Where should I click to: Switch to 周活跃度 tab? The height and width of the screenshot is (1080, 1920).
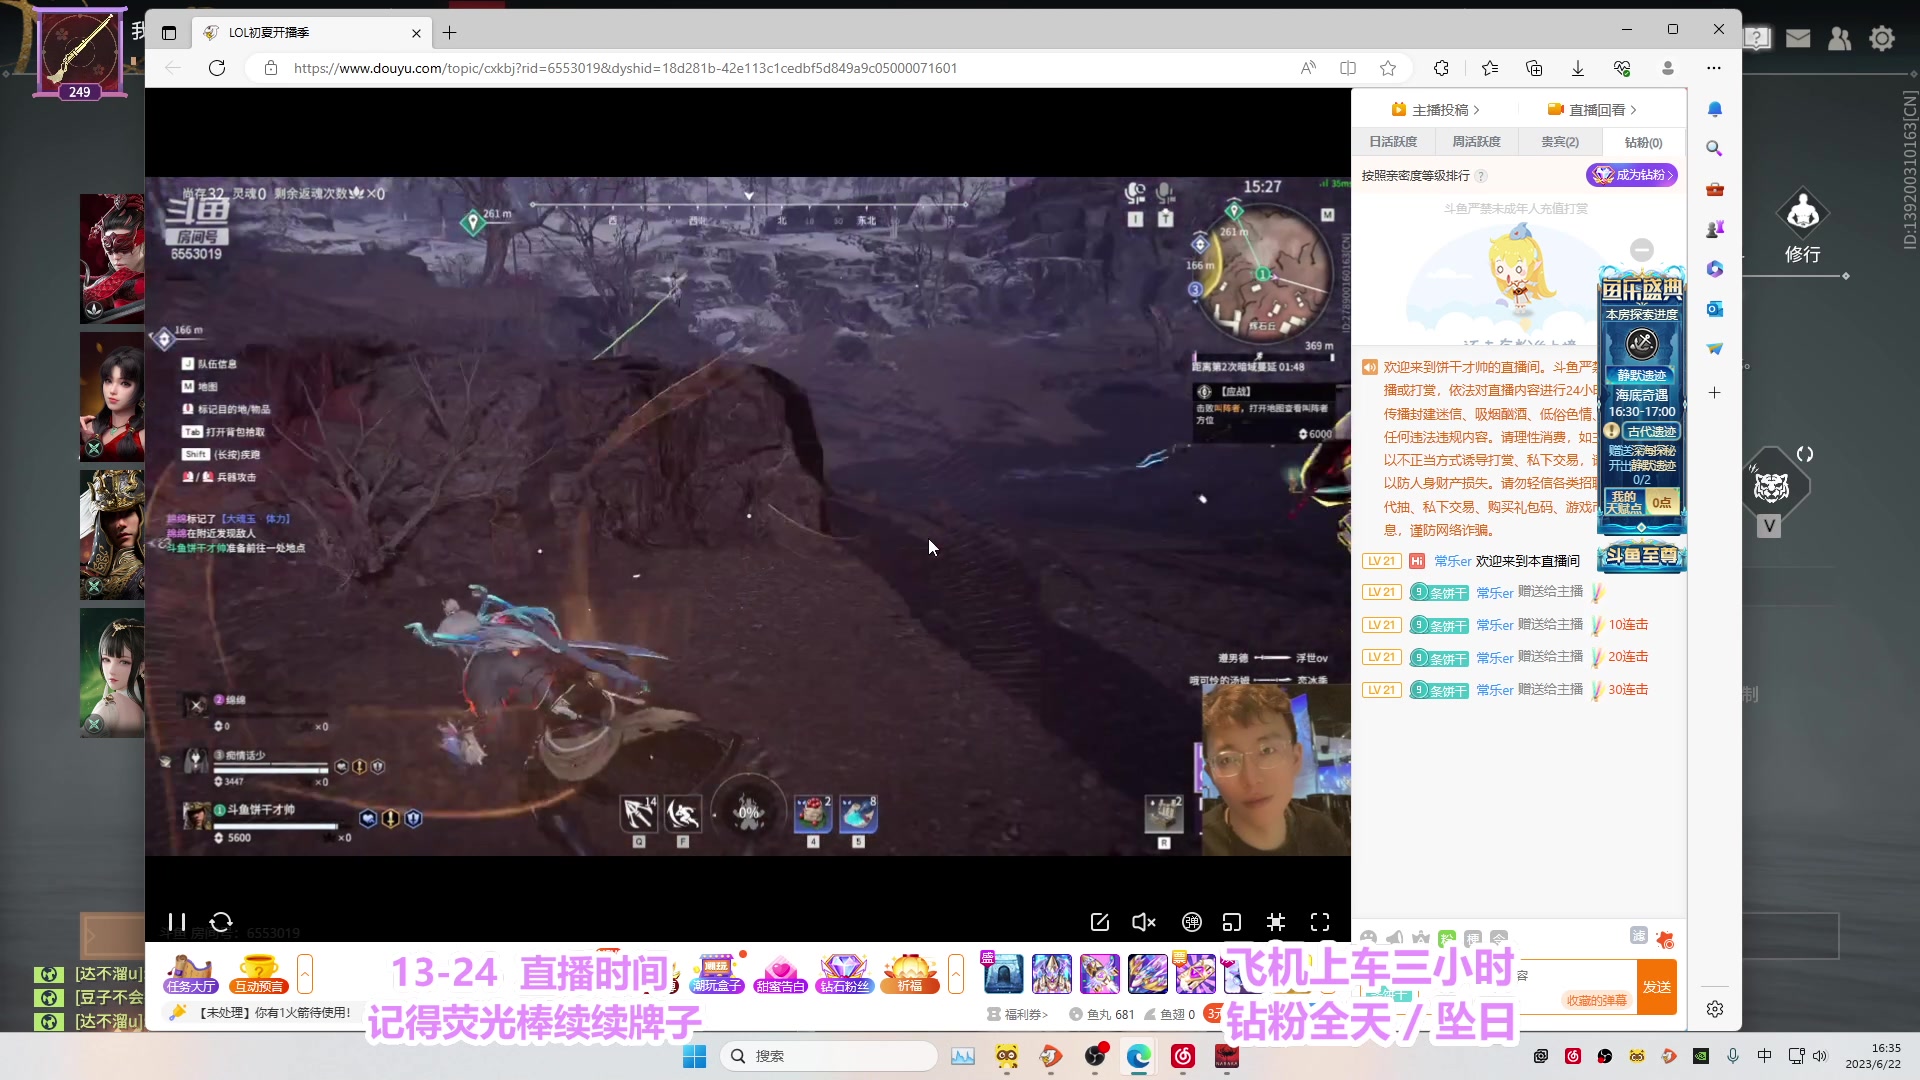[1477, 142]
